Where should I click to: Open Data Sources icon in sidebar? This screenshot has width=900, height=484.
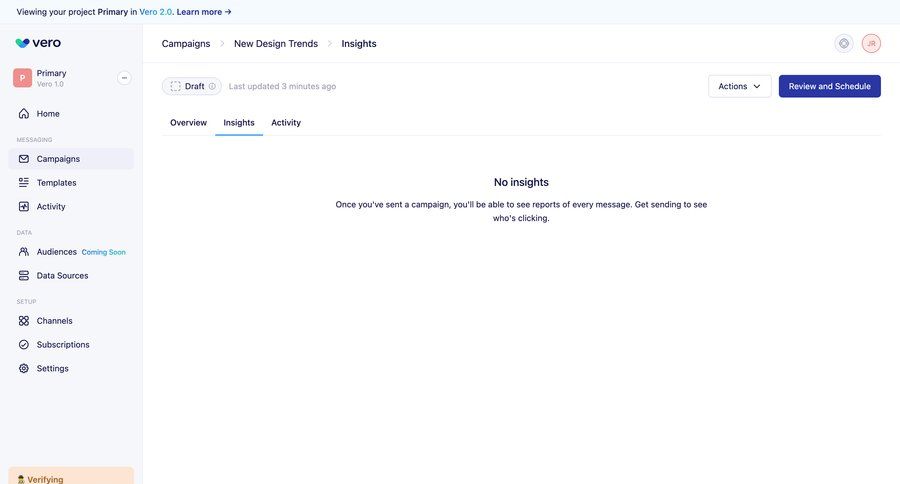[24, 276]
